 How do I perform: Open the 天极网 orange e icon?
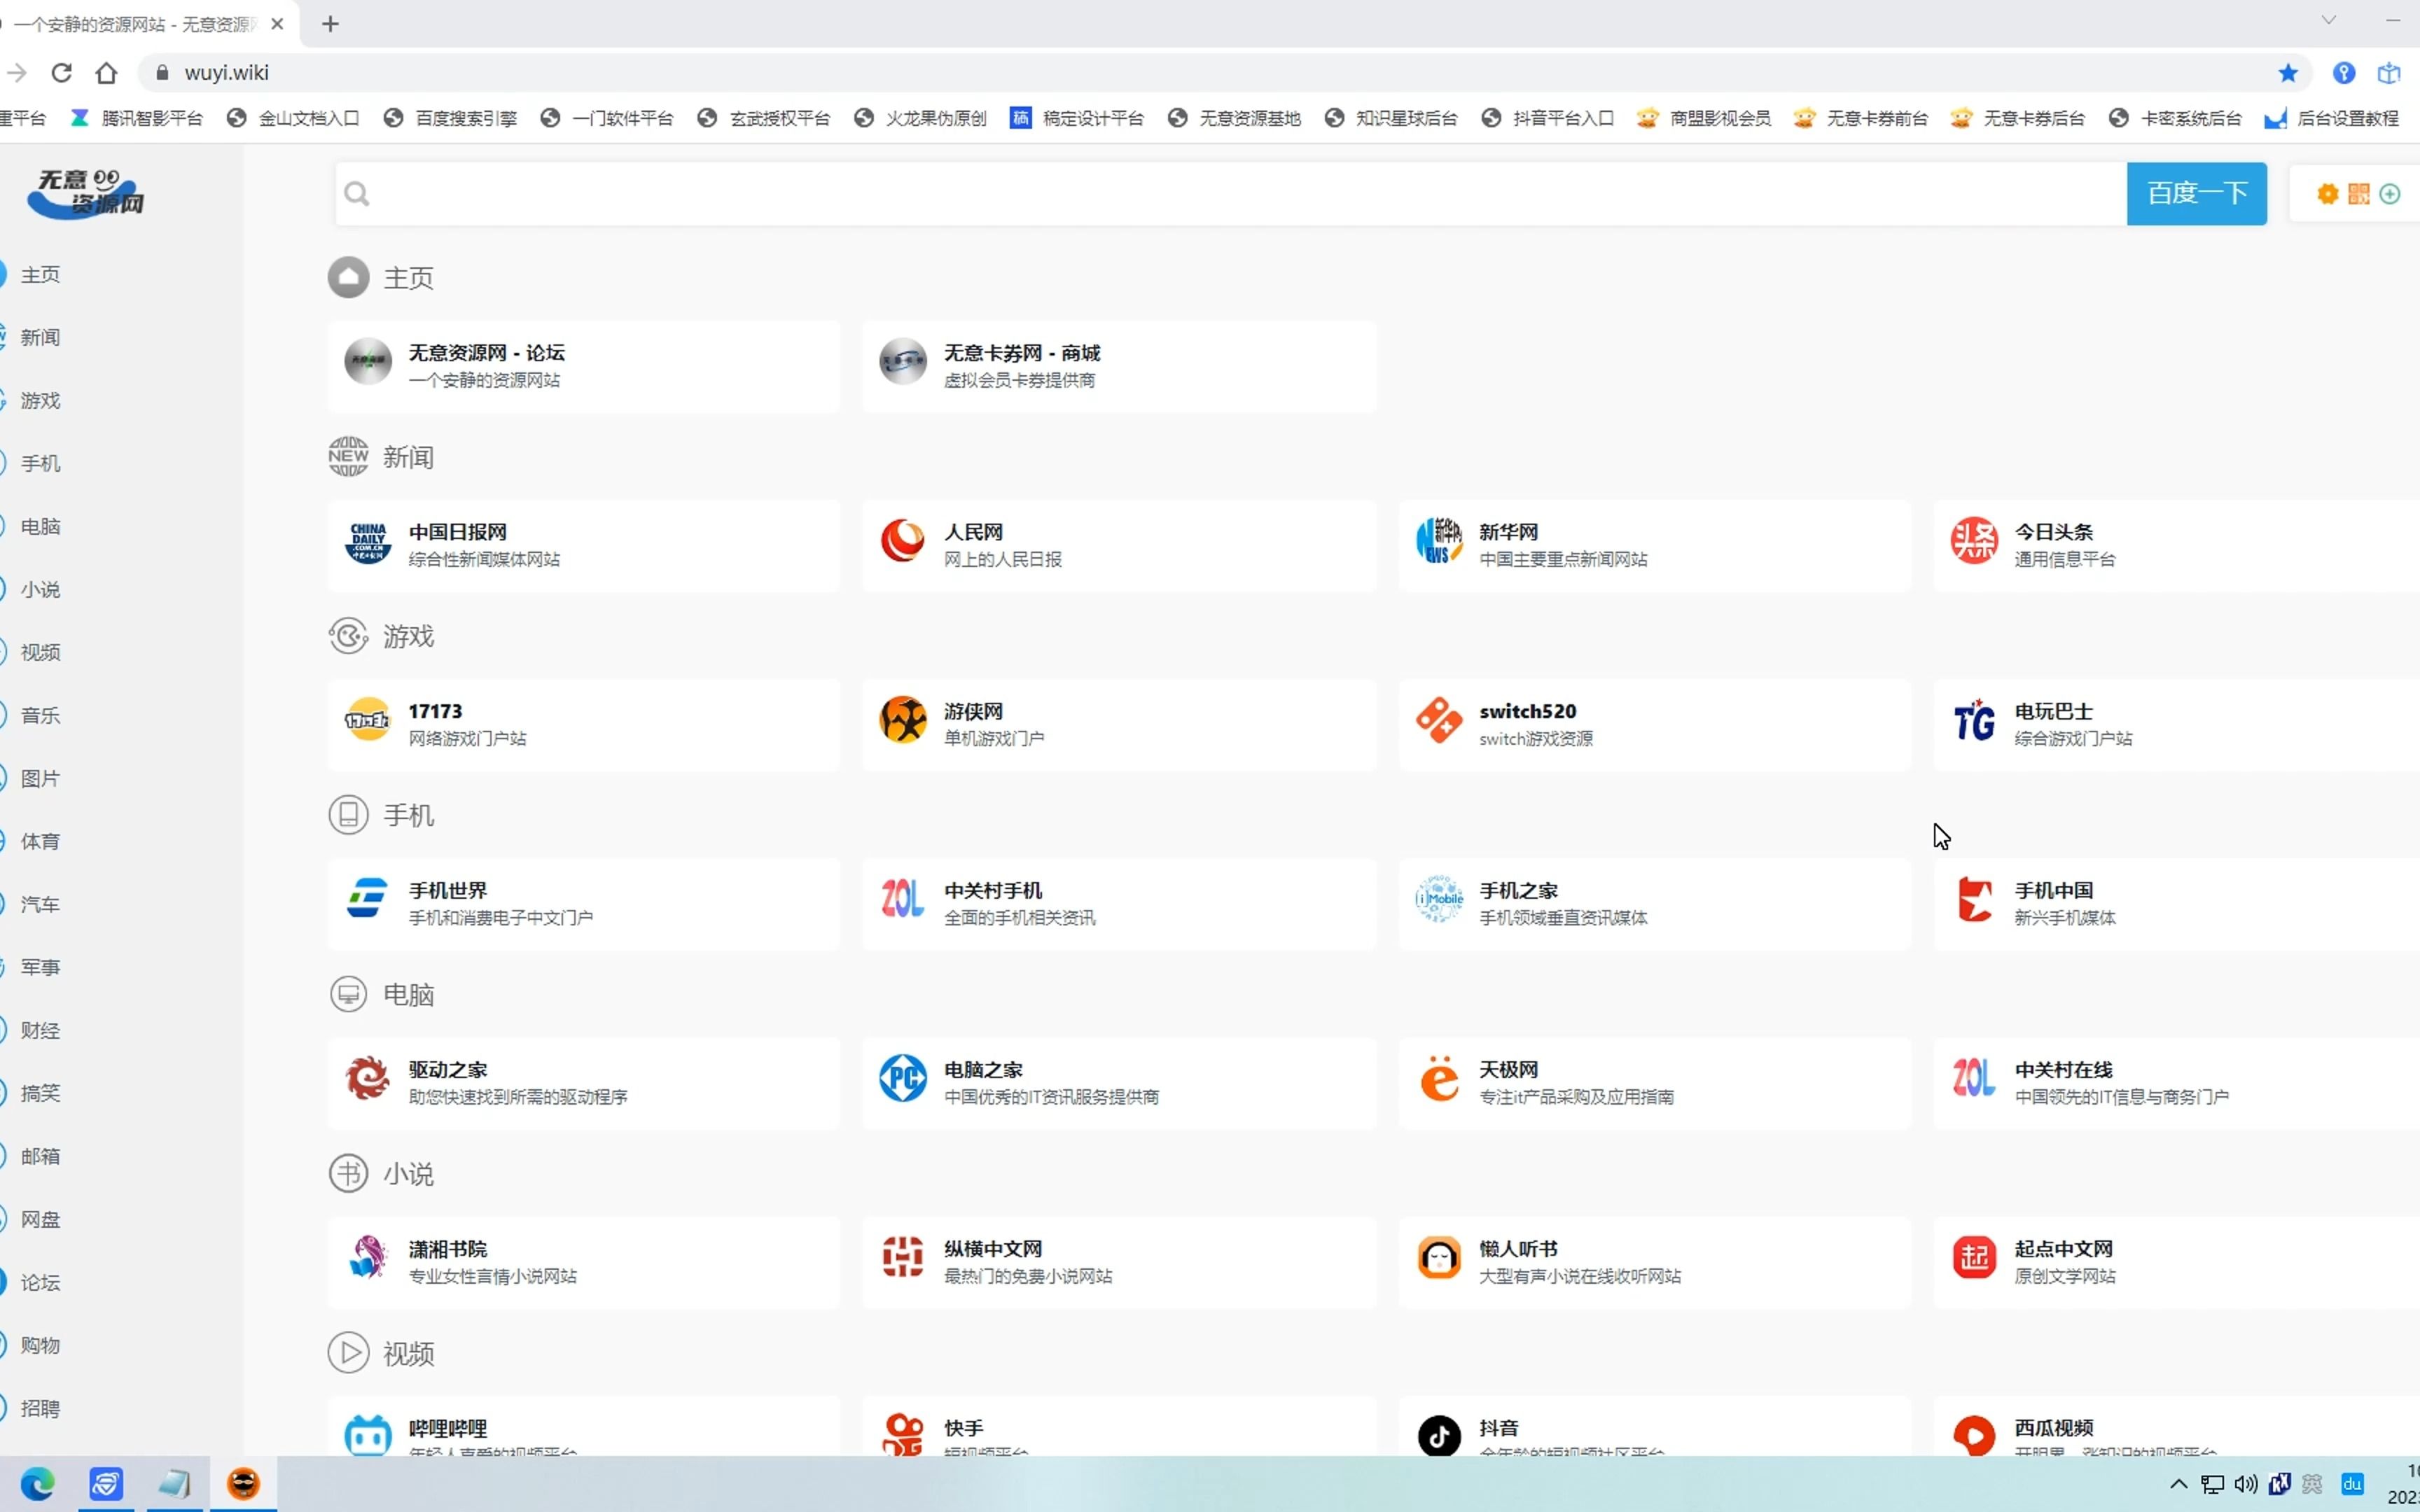click(1438, 1080)
